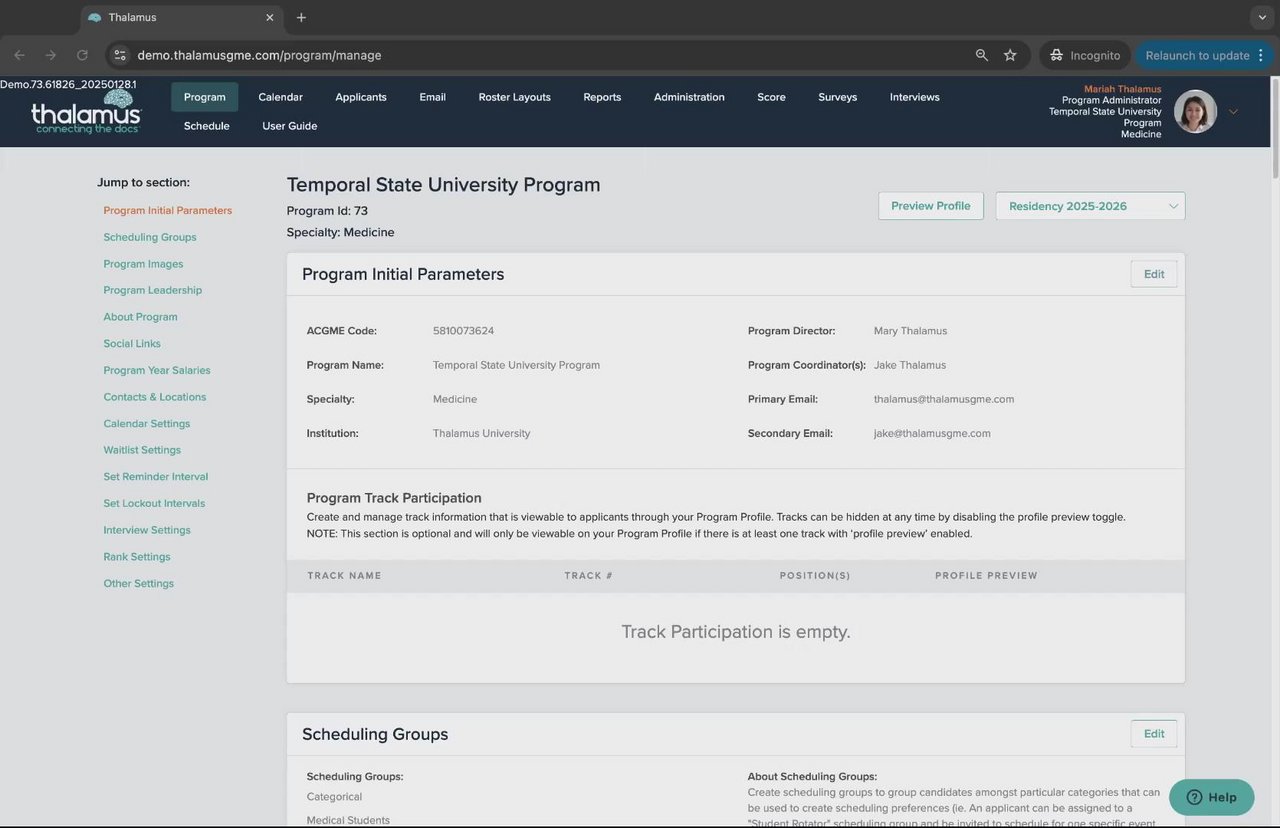
Task: Click primary email thalamus@thalamusgme.com
Action: [944, 399]
